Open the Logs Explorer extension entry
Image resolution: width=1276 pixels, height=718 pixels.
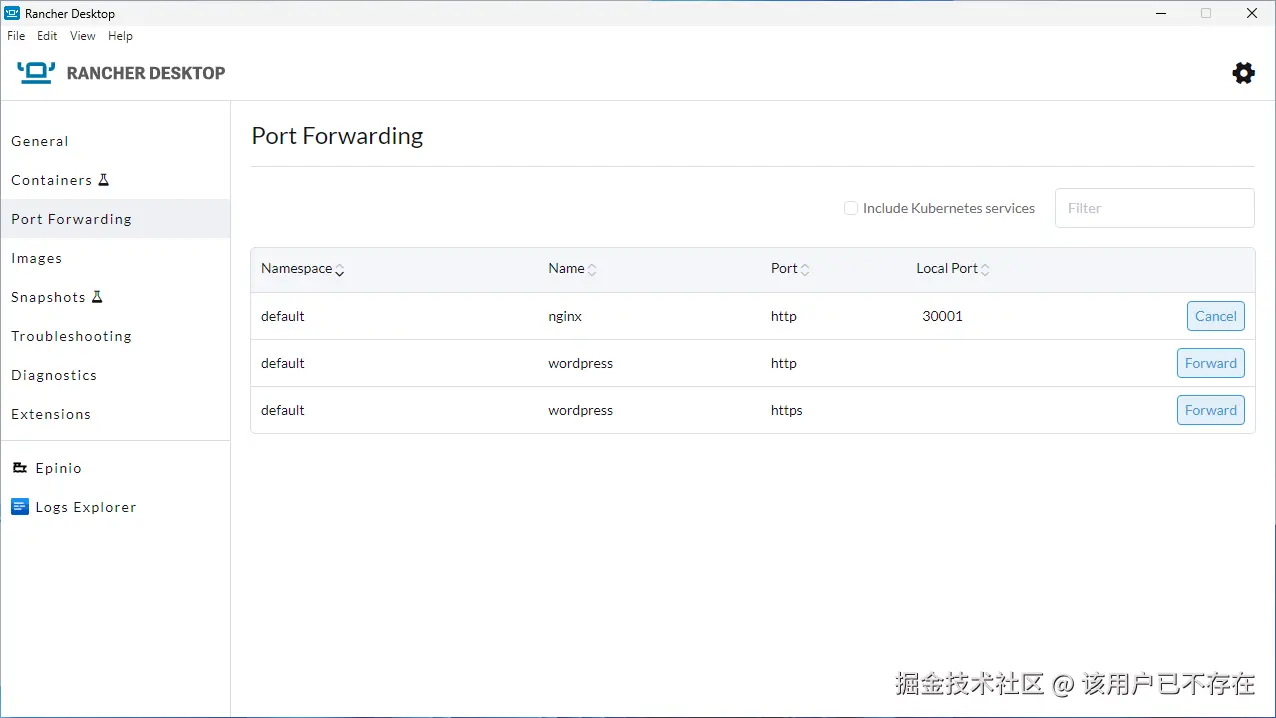pos(115,507)
